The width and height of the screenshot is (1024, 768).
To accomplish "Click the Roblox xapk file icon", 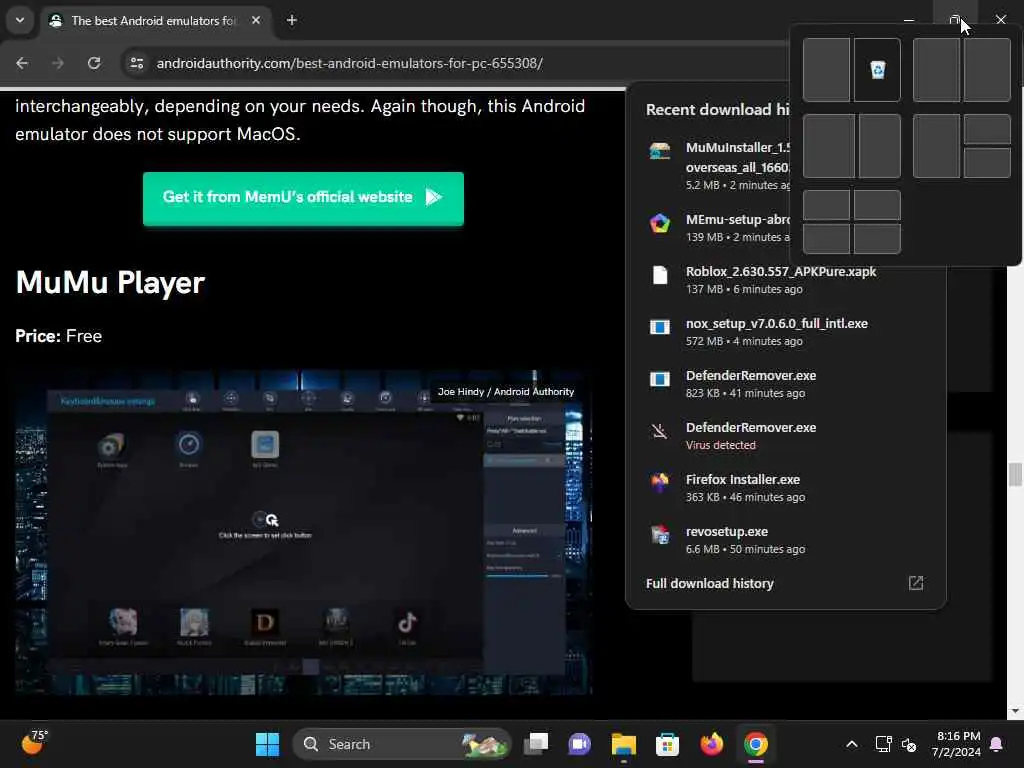I will pos(660,276).
